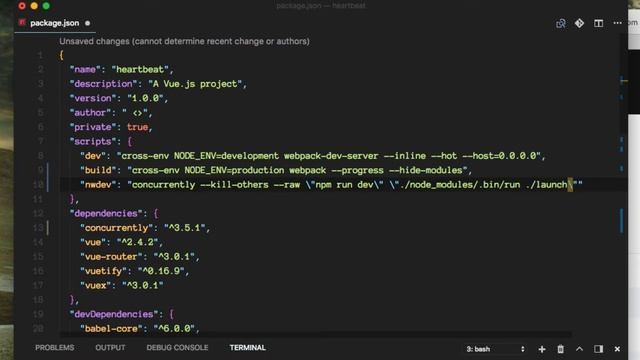The width and height of the screenshot is (640, 360).
Task: Click 'webpack-dev-server' in the dev script
Action: point(331,156)
